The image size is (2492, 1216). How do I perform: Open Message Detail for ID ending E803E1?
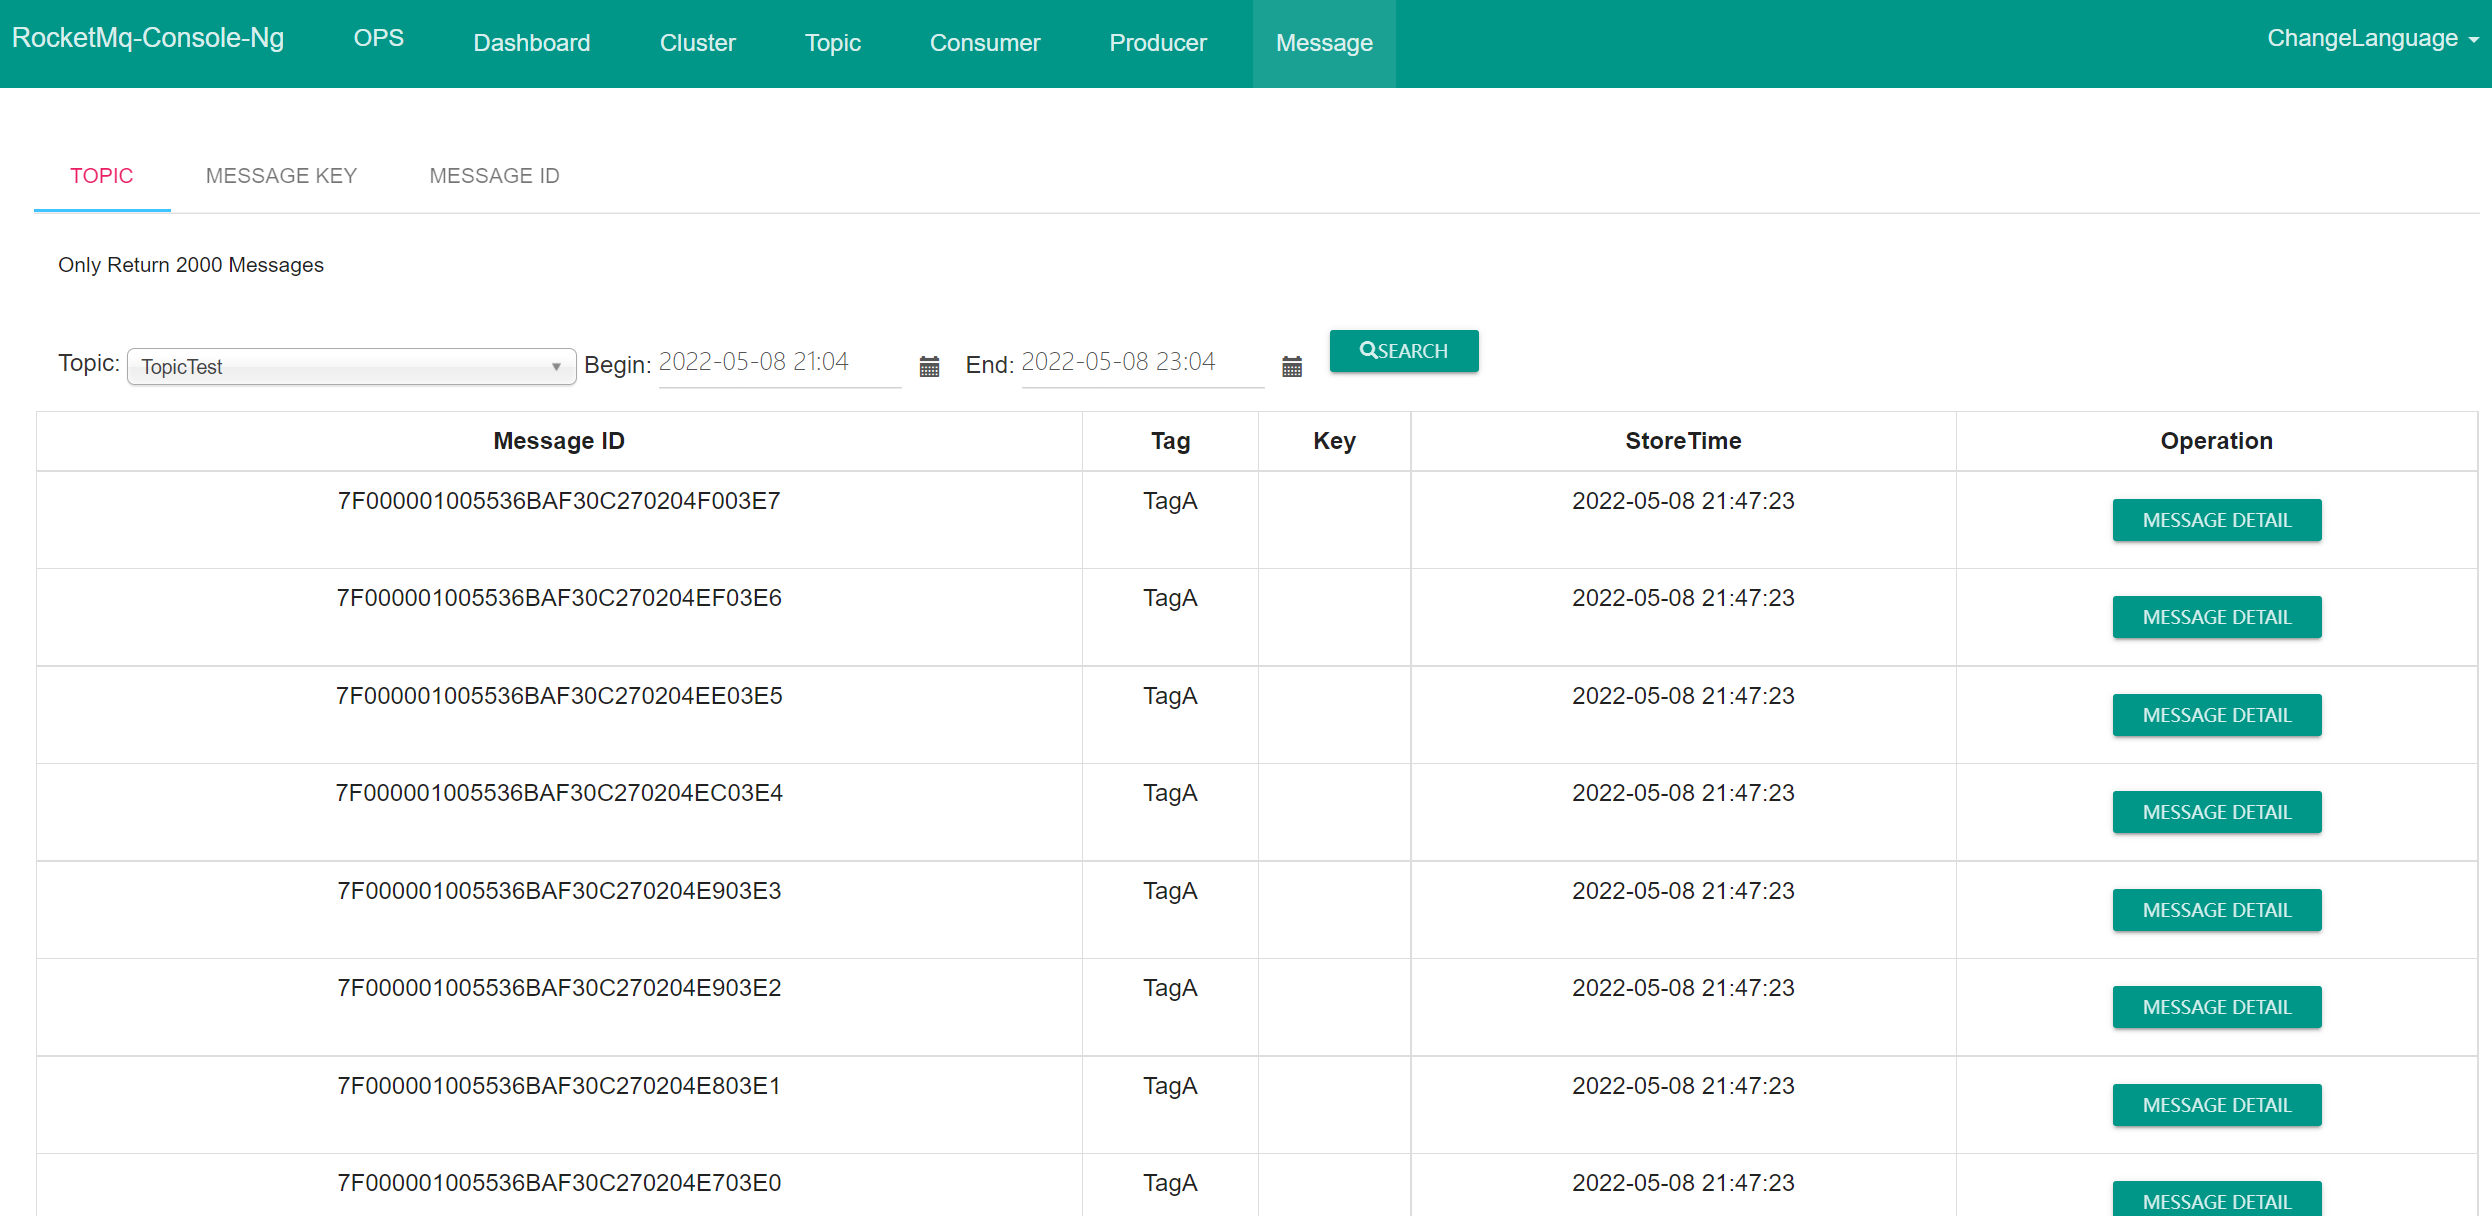[2216, 1105]
